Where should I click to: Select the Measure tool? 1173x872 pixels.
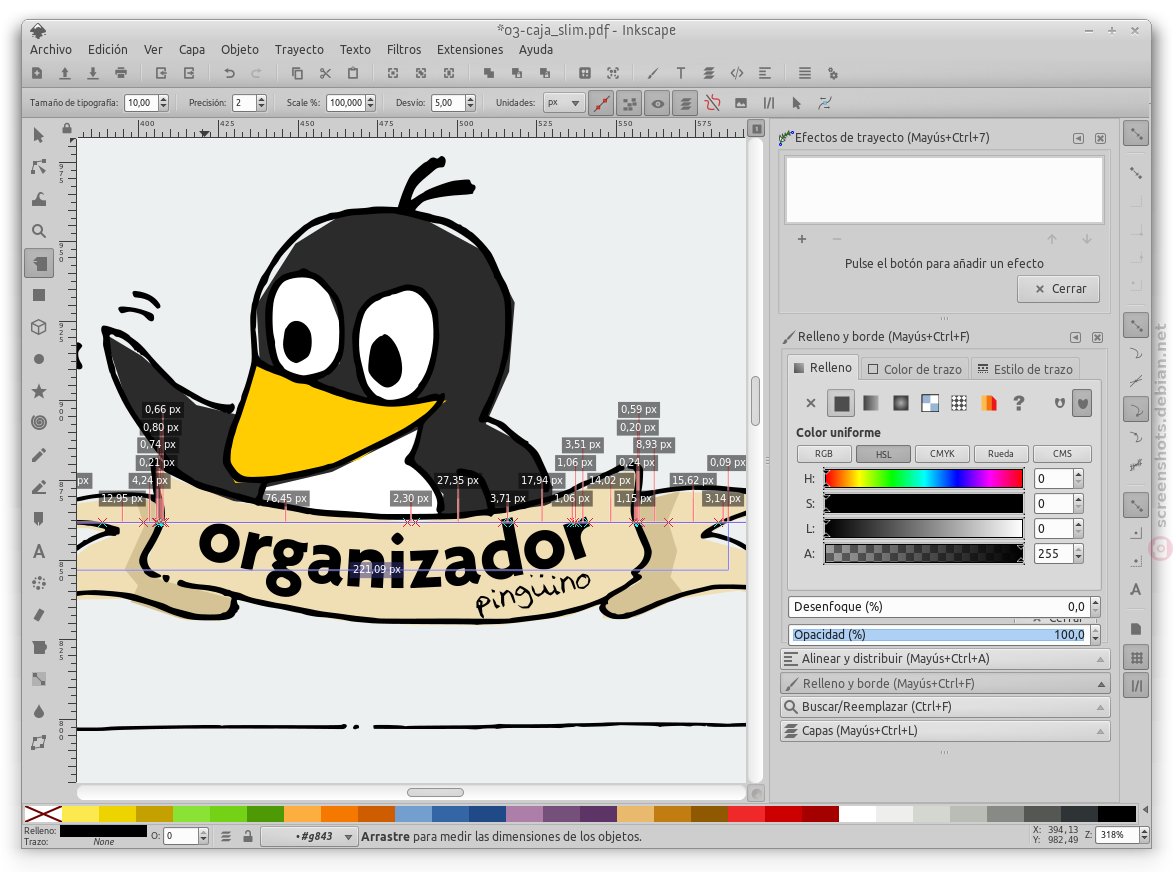pyautogui.click(x=39, y=263)
